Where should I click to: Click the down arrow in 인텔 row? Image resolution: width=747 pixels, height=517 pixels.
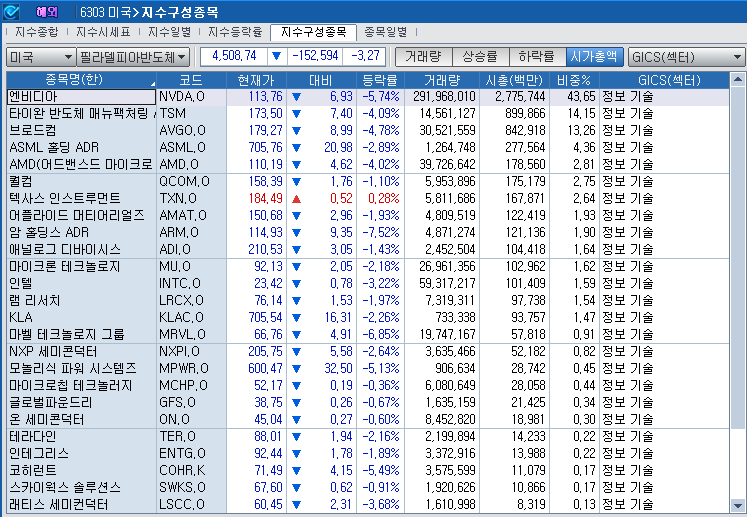point(296,284)
